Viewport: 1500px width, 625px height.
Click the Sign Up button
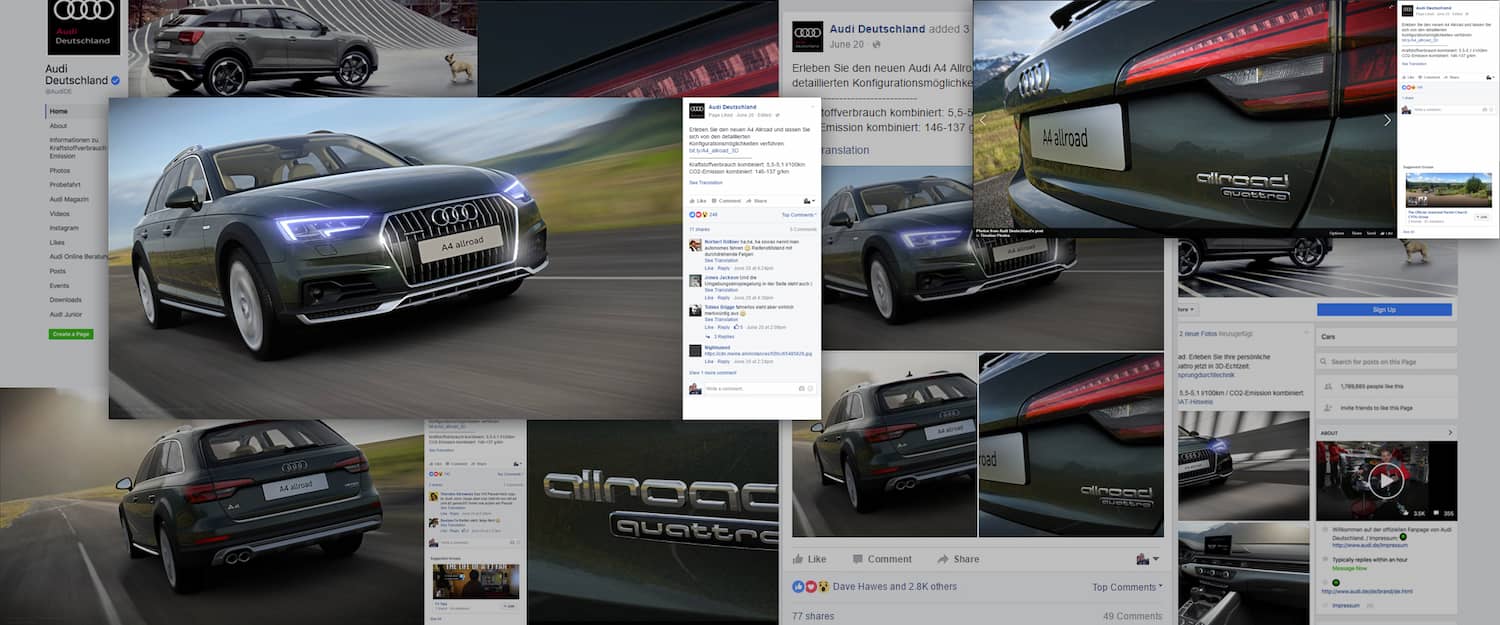point(1384,310)
